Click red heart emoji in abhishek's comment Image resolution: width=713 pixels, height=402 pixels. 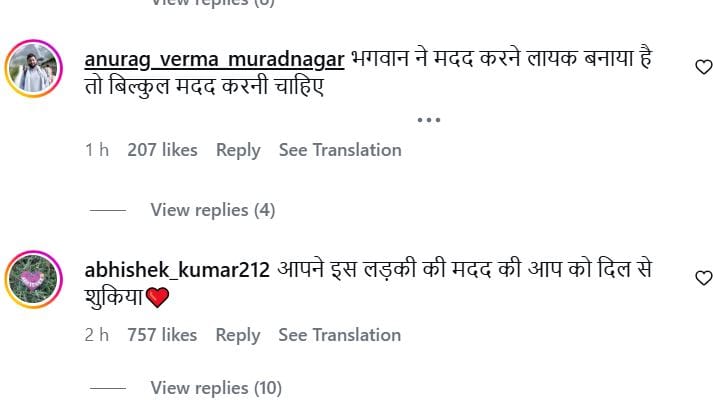pyautogui.click(x=158, y=297)
